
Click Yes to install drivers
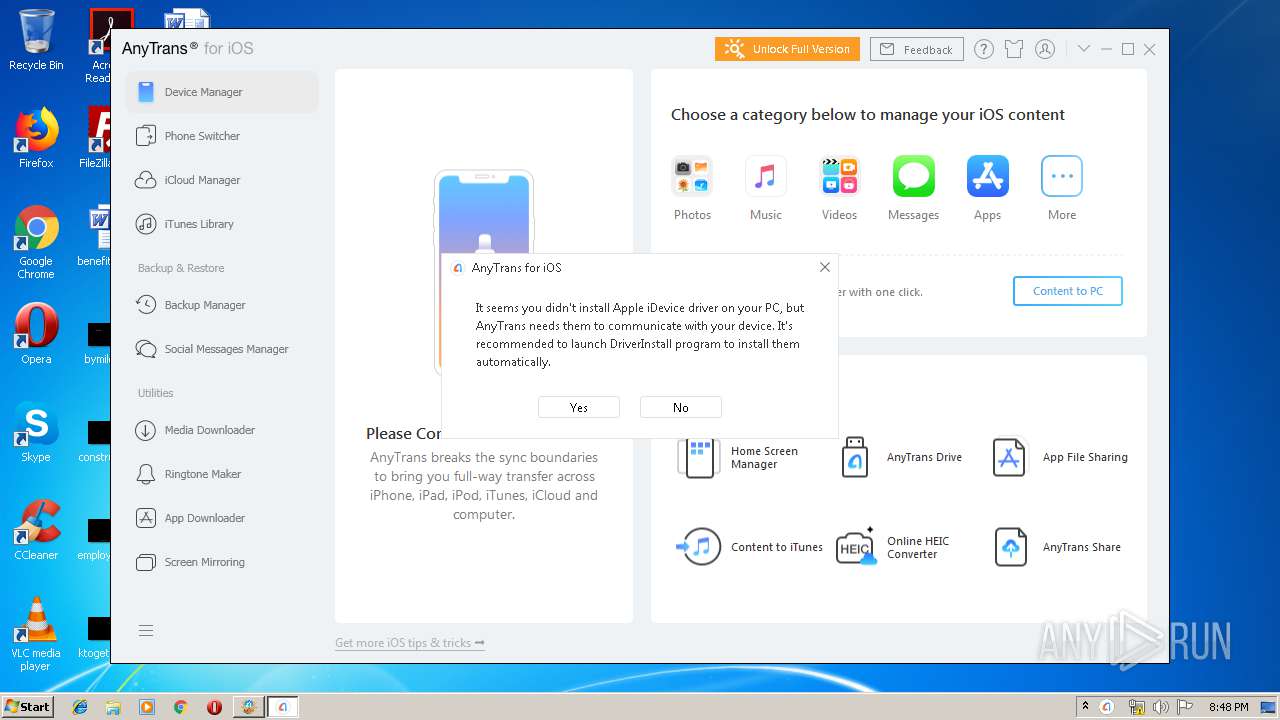coord(579,407)
